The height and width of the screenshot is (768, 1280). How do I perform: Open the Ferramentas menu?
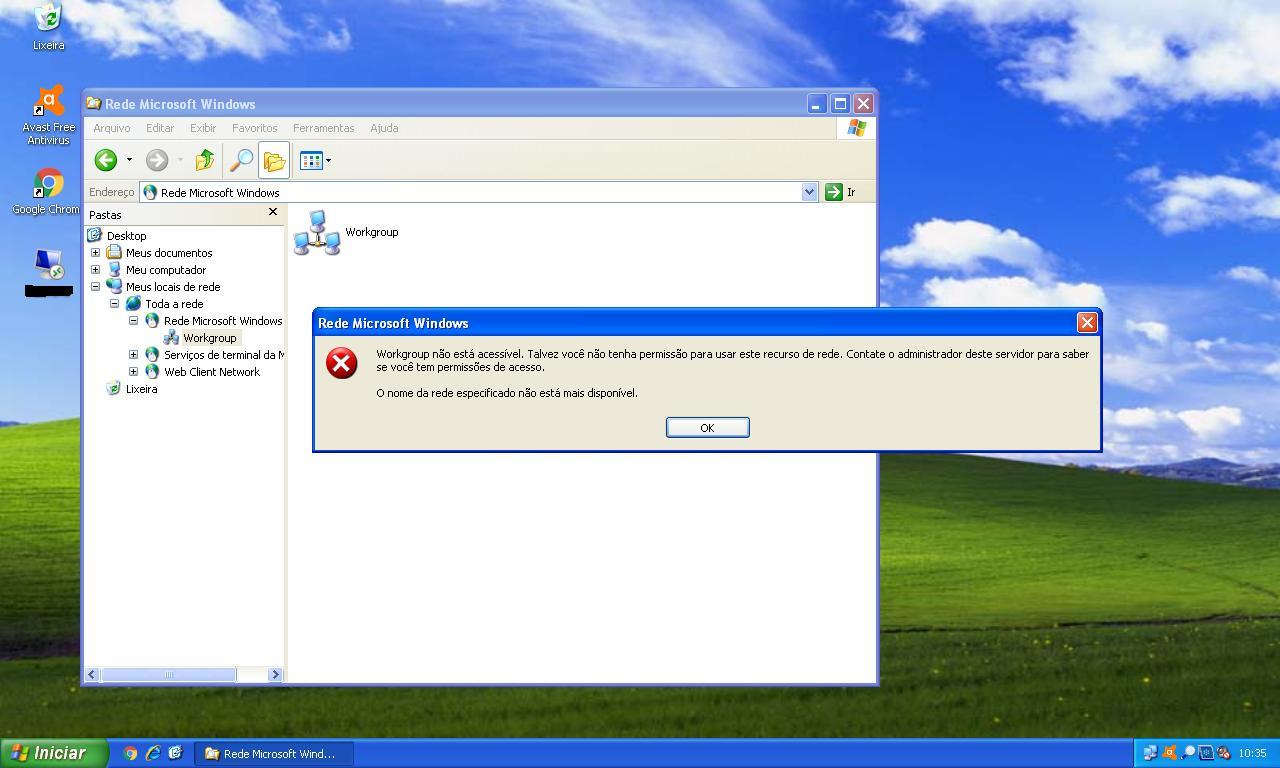coord(323,128)
